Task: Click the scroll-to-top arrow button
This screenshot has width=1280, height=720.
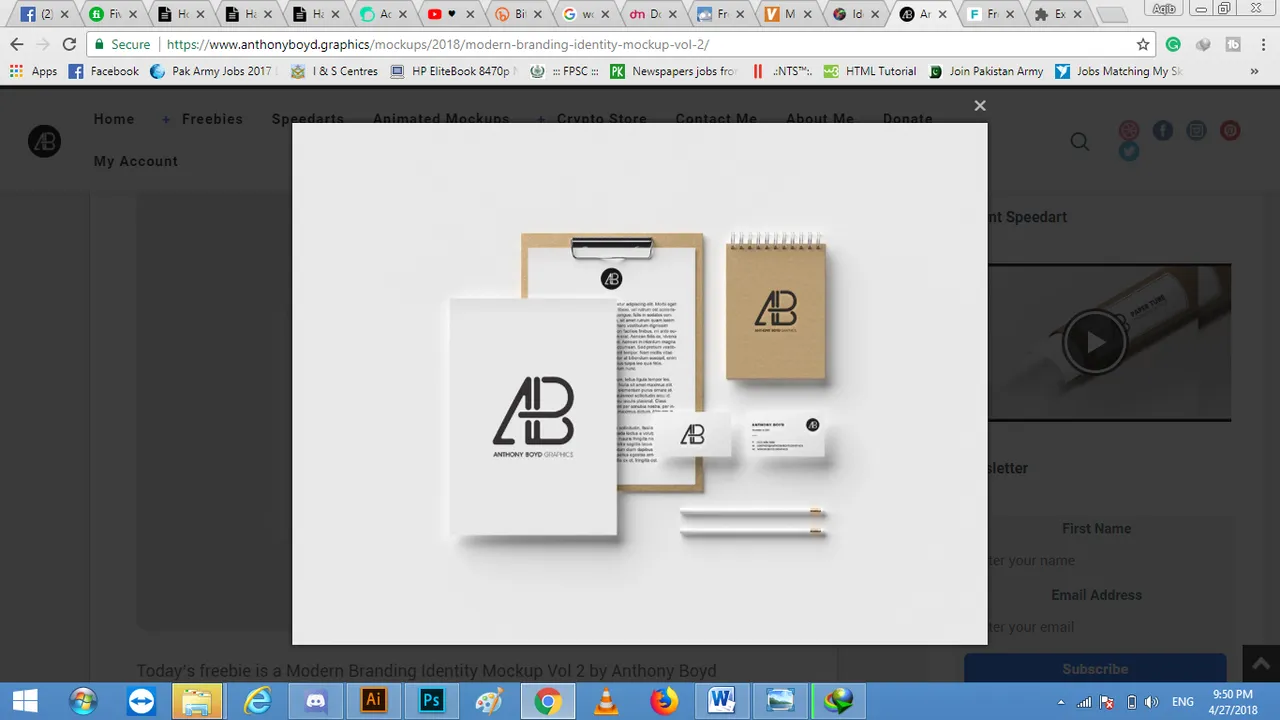Action: tap(1260, 665)
